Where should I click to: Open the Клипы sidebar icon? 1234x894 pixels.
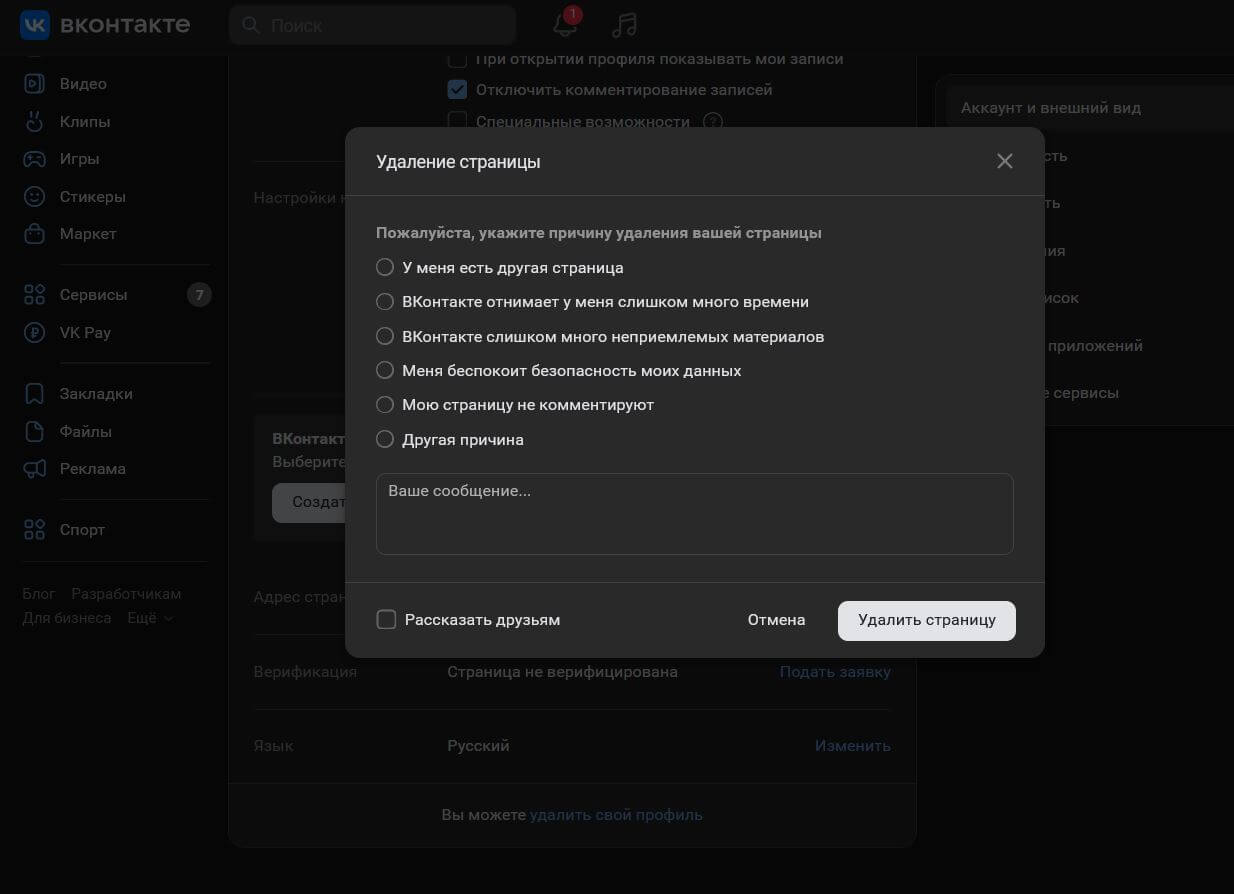pyautogui.click(x=35, y=122)
